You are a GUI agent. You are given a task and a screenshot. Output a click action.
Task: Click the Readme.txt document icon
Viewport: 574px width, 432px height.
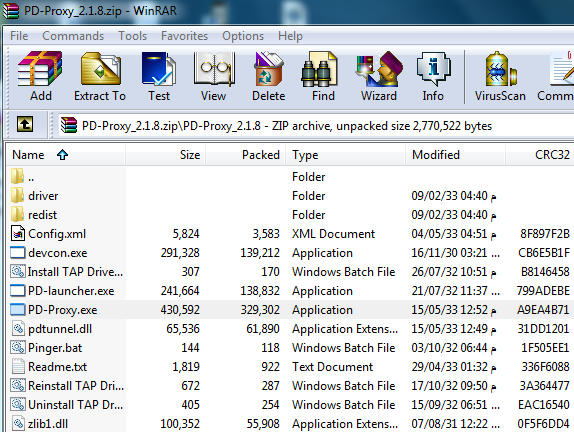[18, 366]
